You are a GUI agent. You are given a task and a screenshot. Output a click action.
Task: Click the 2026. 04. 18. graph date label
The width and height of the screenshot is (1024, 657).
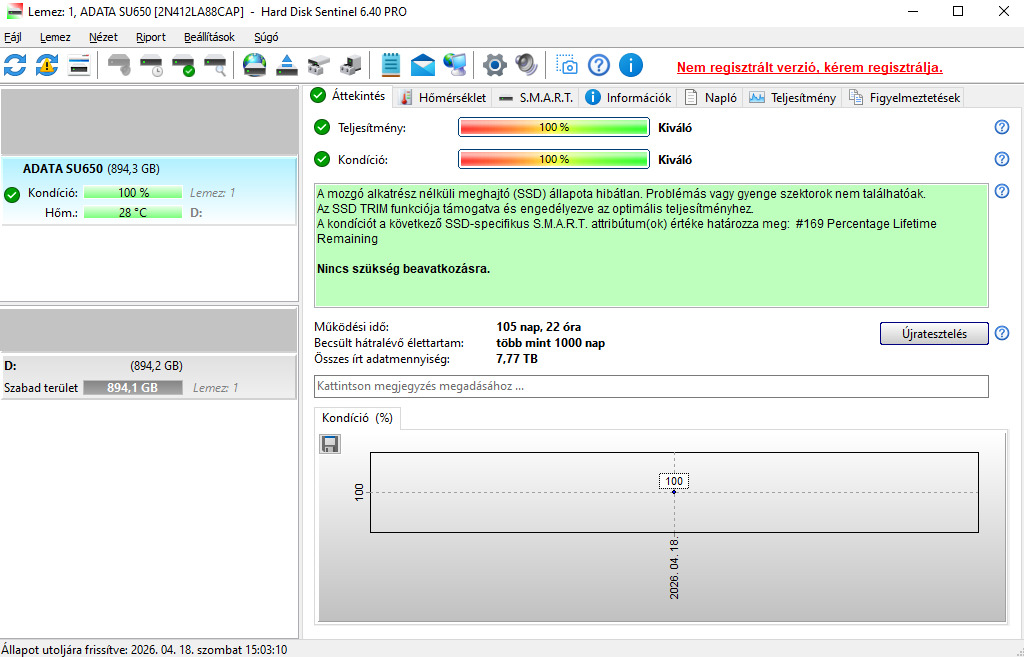(x=675, y=568)
